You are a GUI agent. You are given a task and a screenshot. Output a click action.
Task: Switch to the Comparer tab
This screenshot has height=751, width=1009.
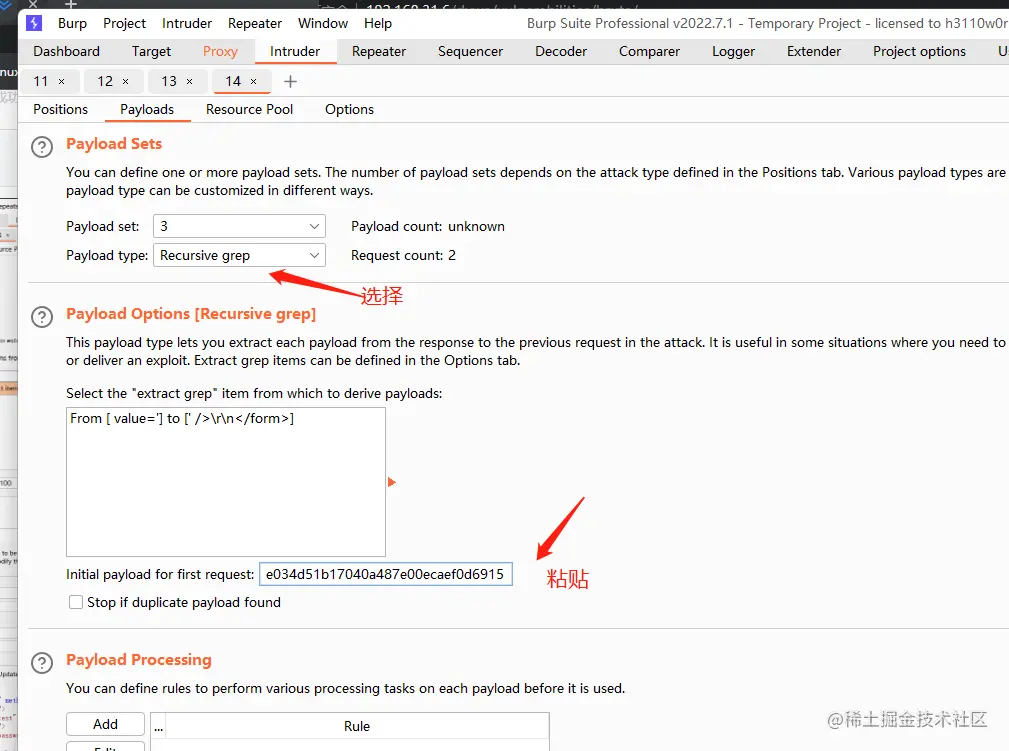point(649,51)
